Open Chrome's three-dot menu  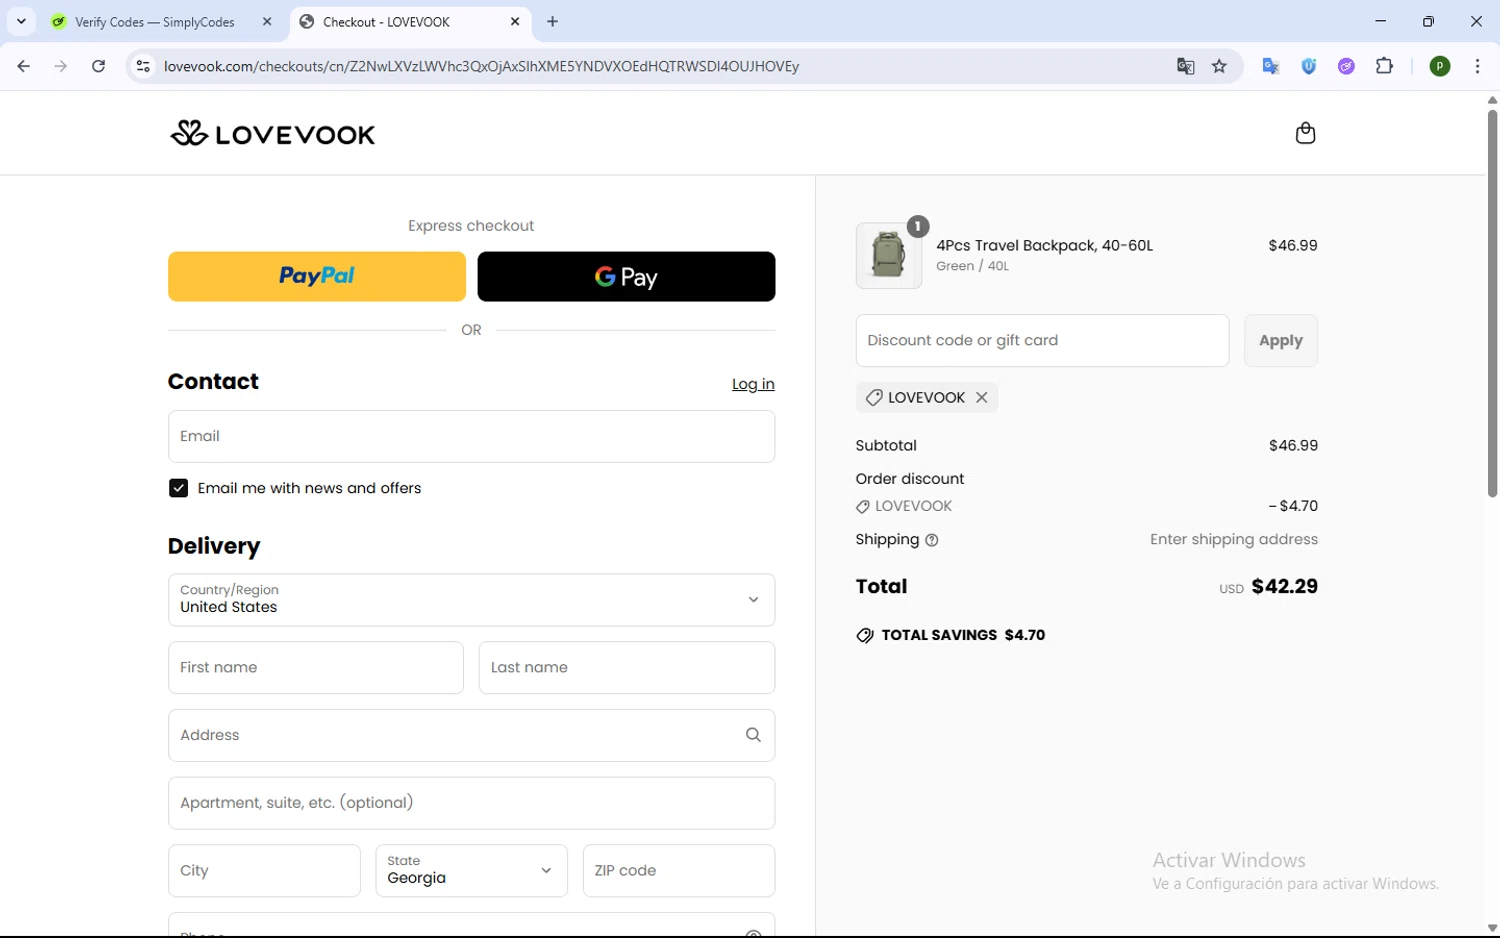click(1477, 66)
